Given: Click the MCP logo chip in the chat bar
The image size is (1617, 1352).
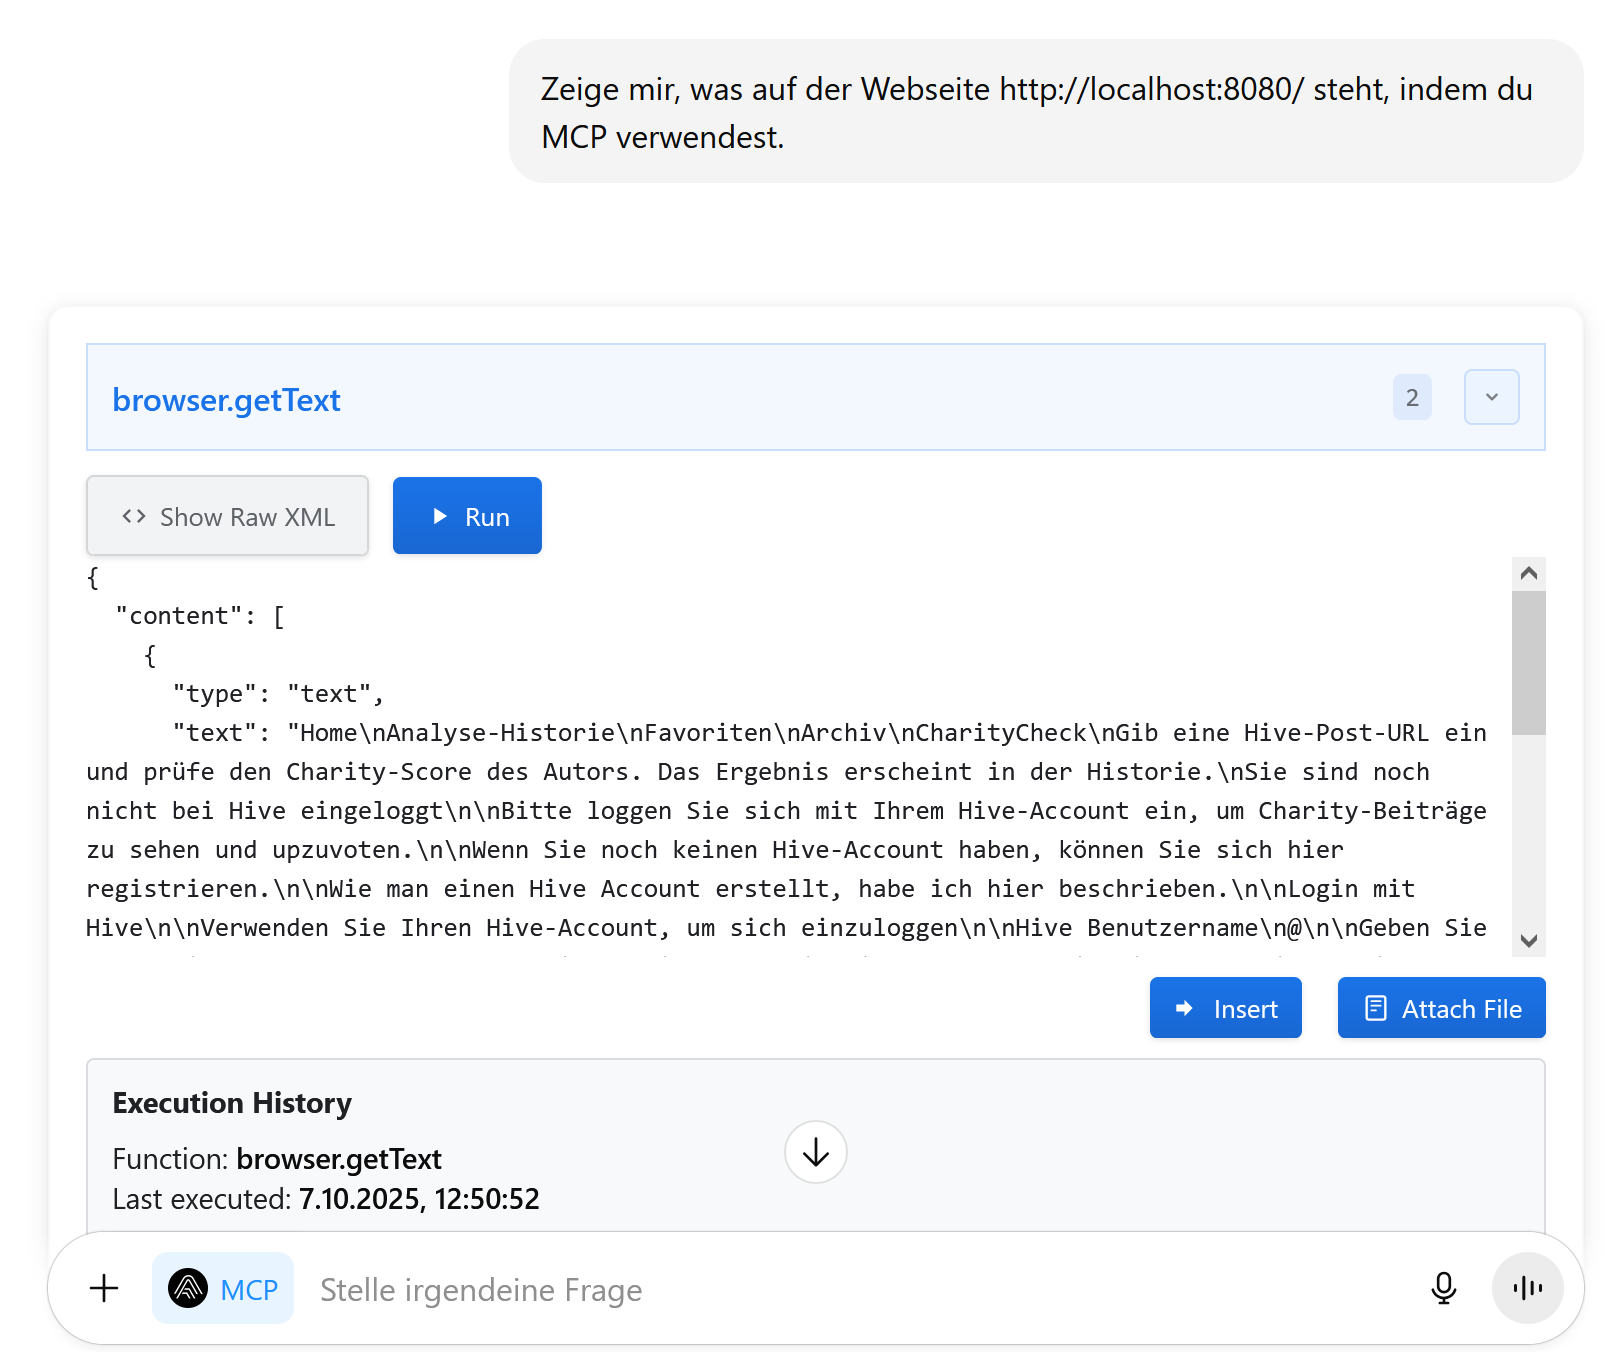Looking at the screenshot, I should click(x=223, y=1289).
